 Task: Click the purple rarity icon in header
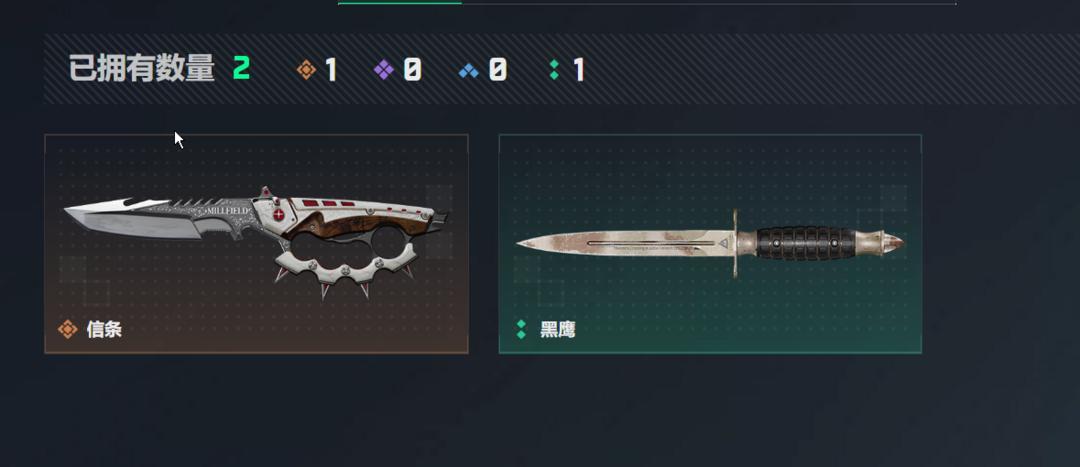[384, 70]
